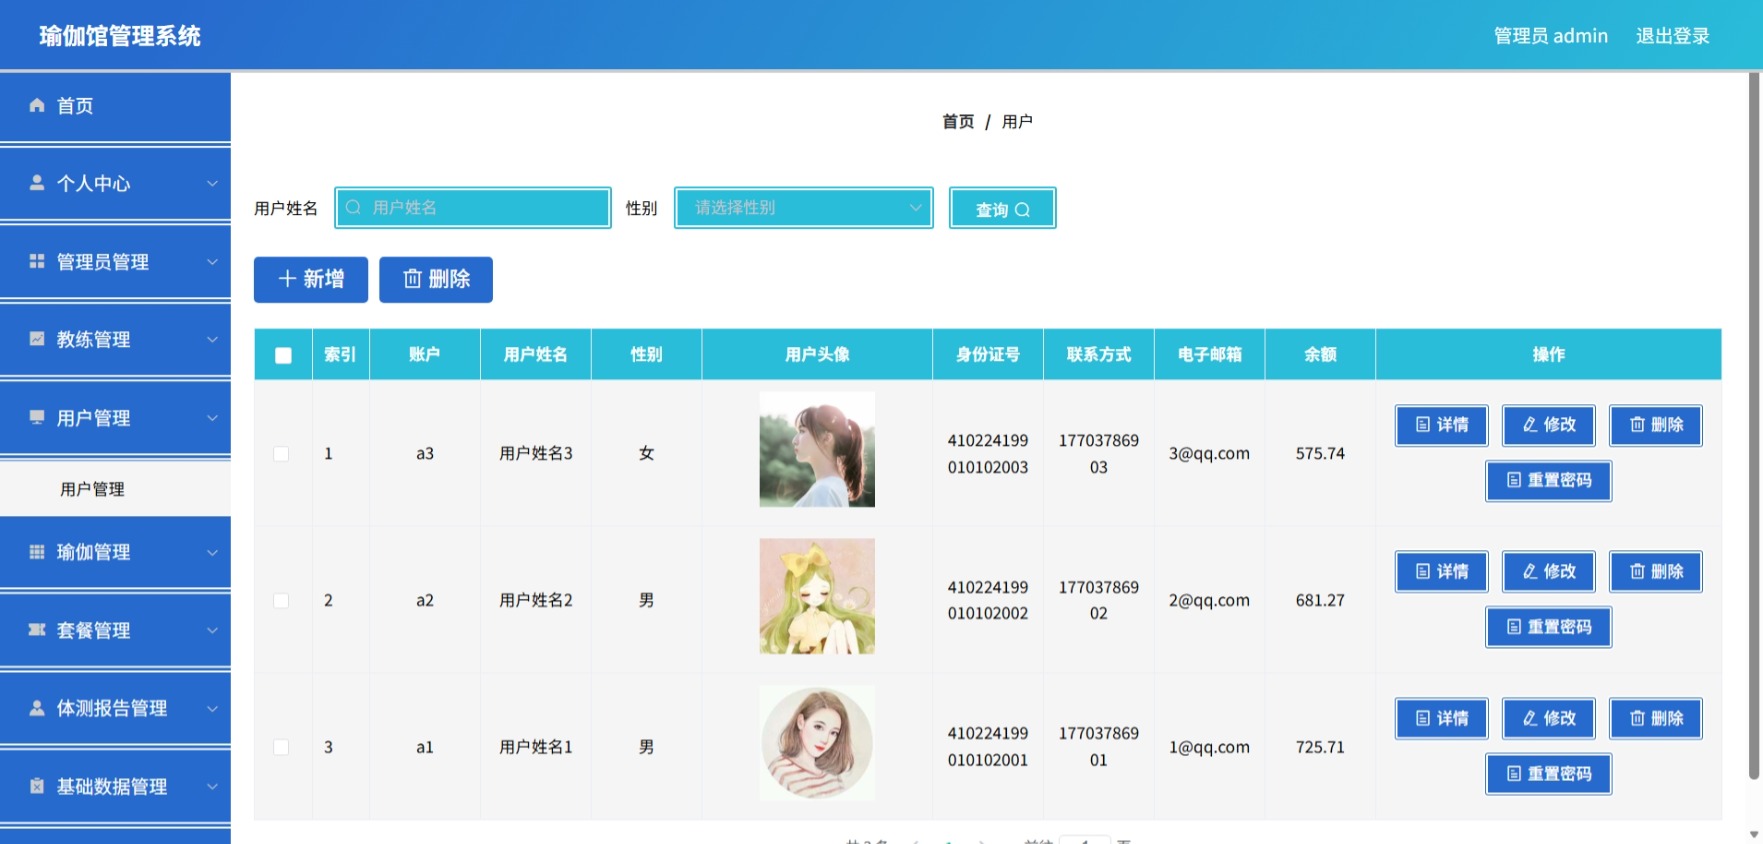Click the vertical page scrollbar
The height and width of the screenshot is (844, 1763).
(x=1754, y=425)
